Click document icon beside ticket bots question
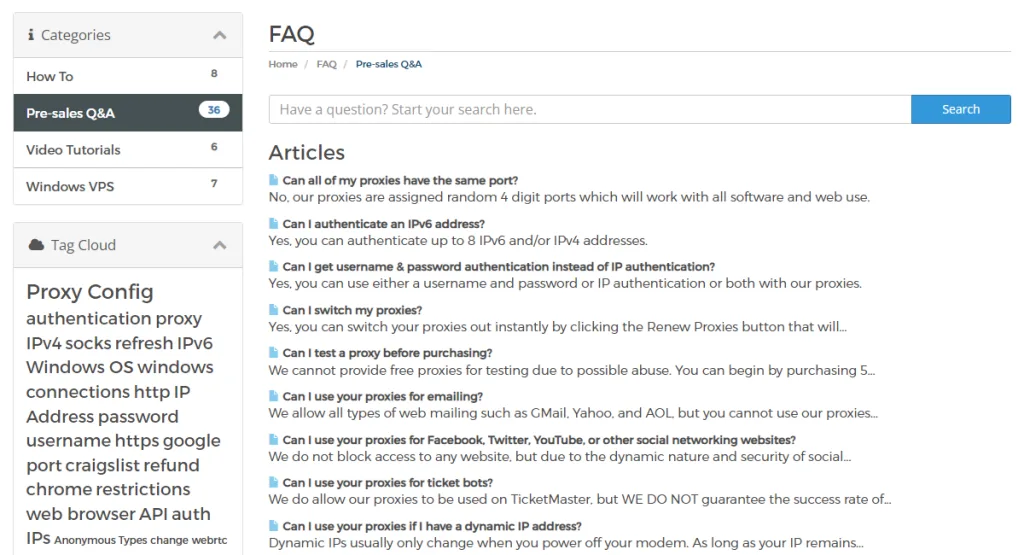 pyautogui.click(x=274, y=483)
